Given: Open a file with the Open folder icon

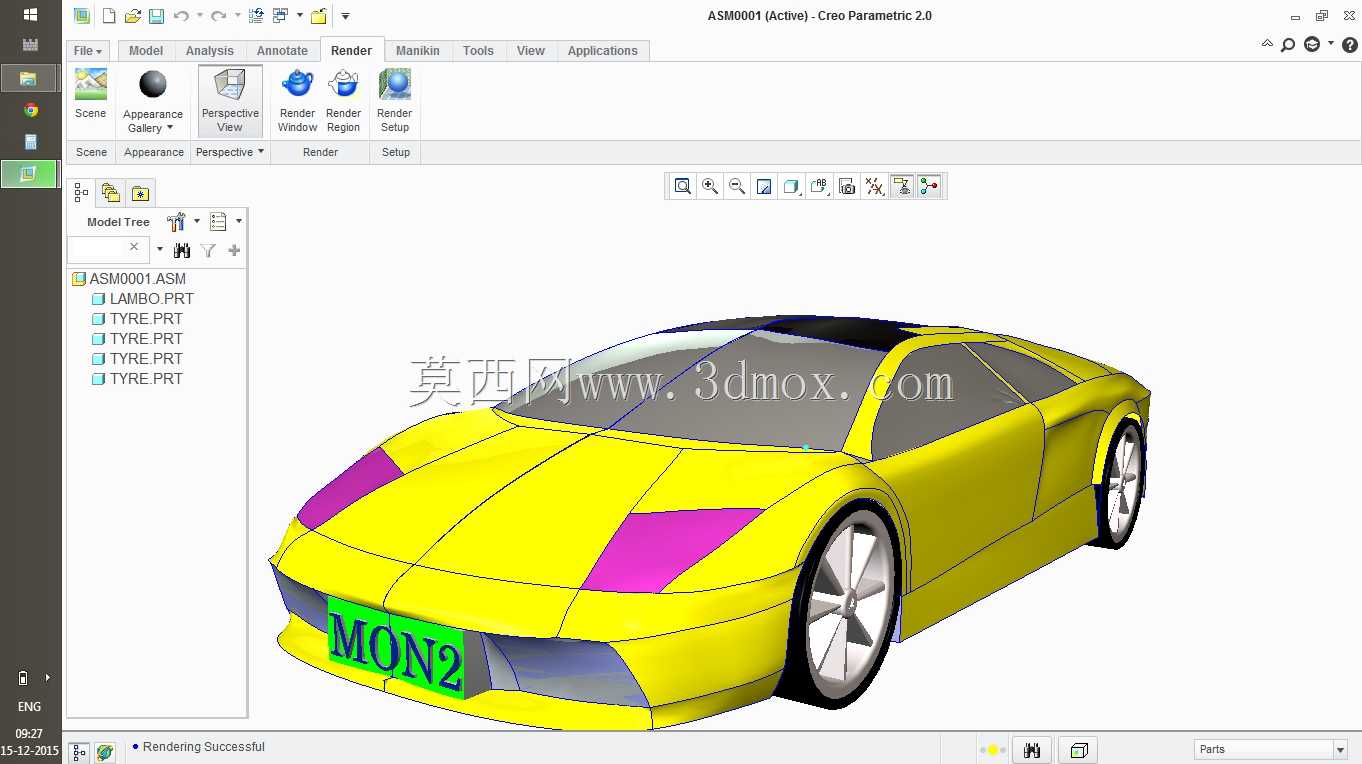Looking at the screenshot, I should 132,16.
